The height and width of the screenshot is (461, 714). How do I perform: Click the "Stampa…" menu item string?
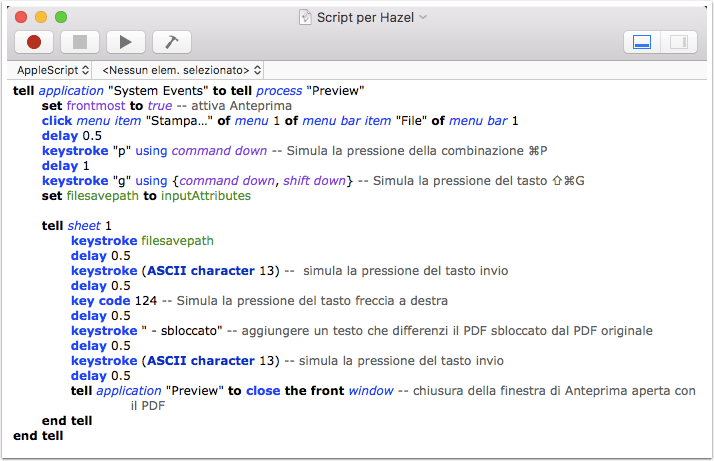click(179, 121)
